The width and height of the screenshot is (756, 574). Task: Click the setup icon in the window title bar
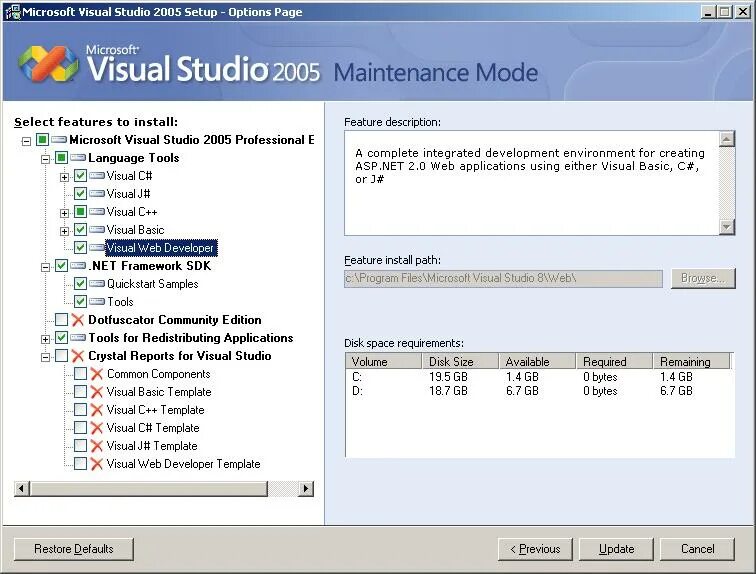13,12
